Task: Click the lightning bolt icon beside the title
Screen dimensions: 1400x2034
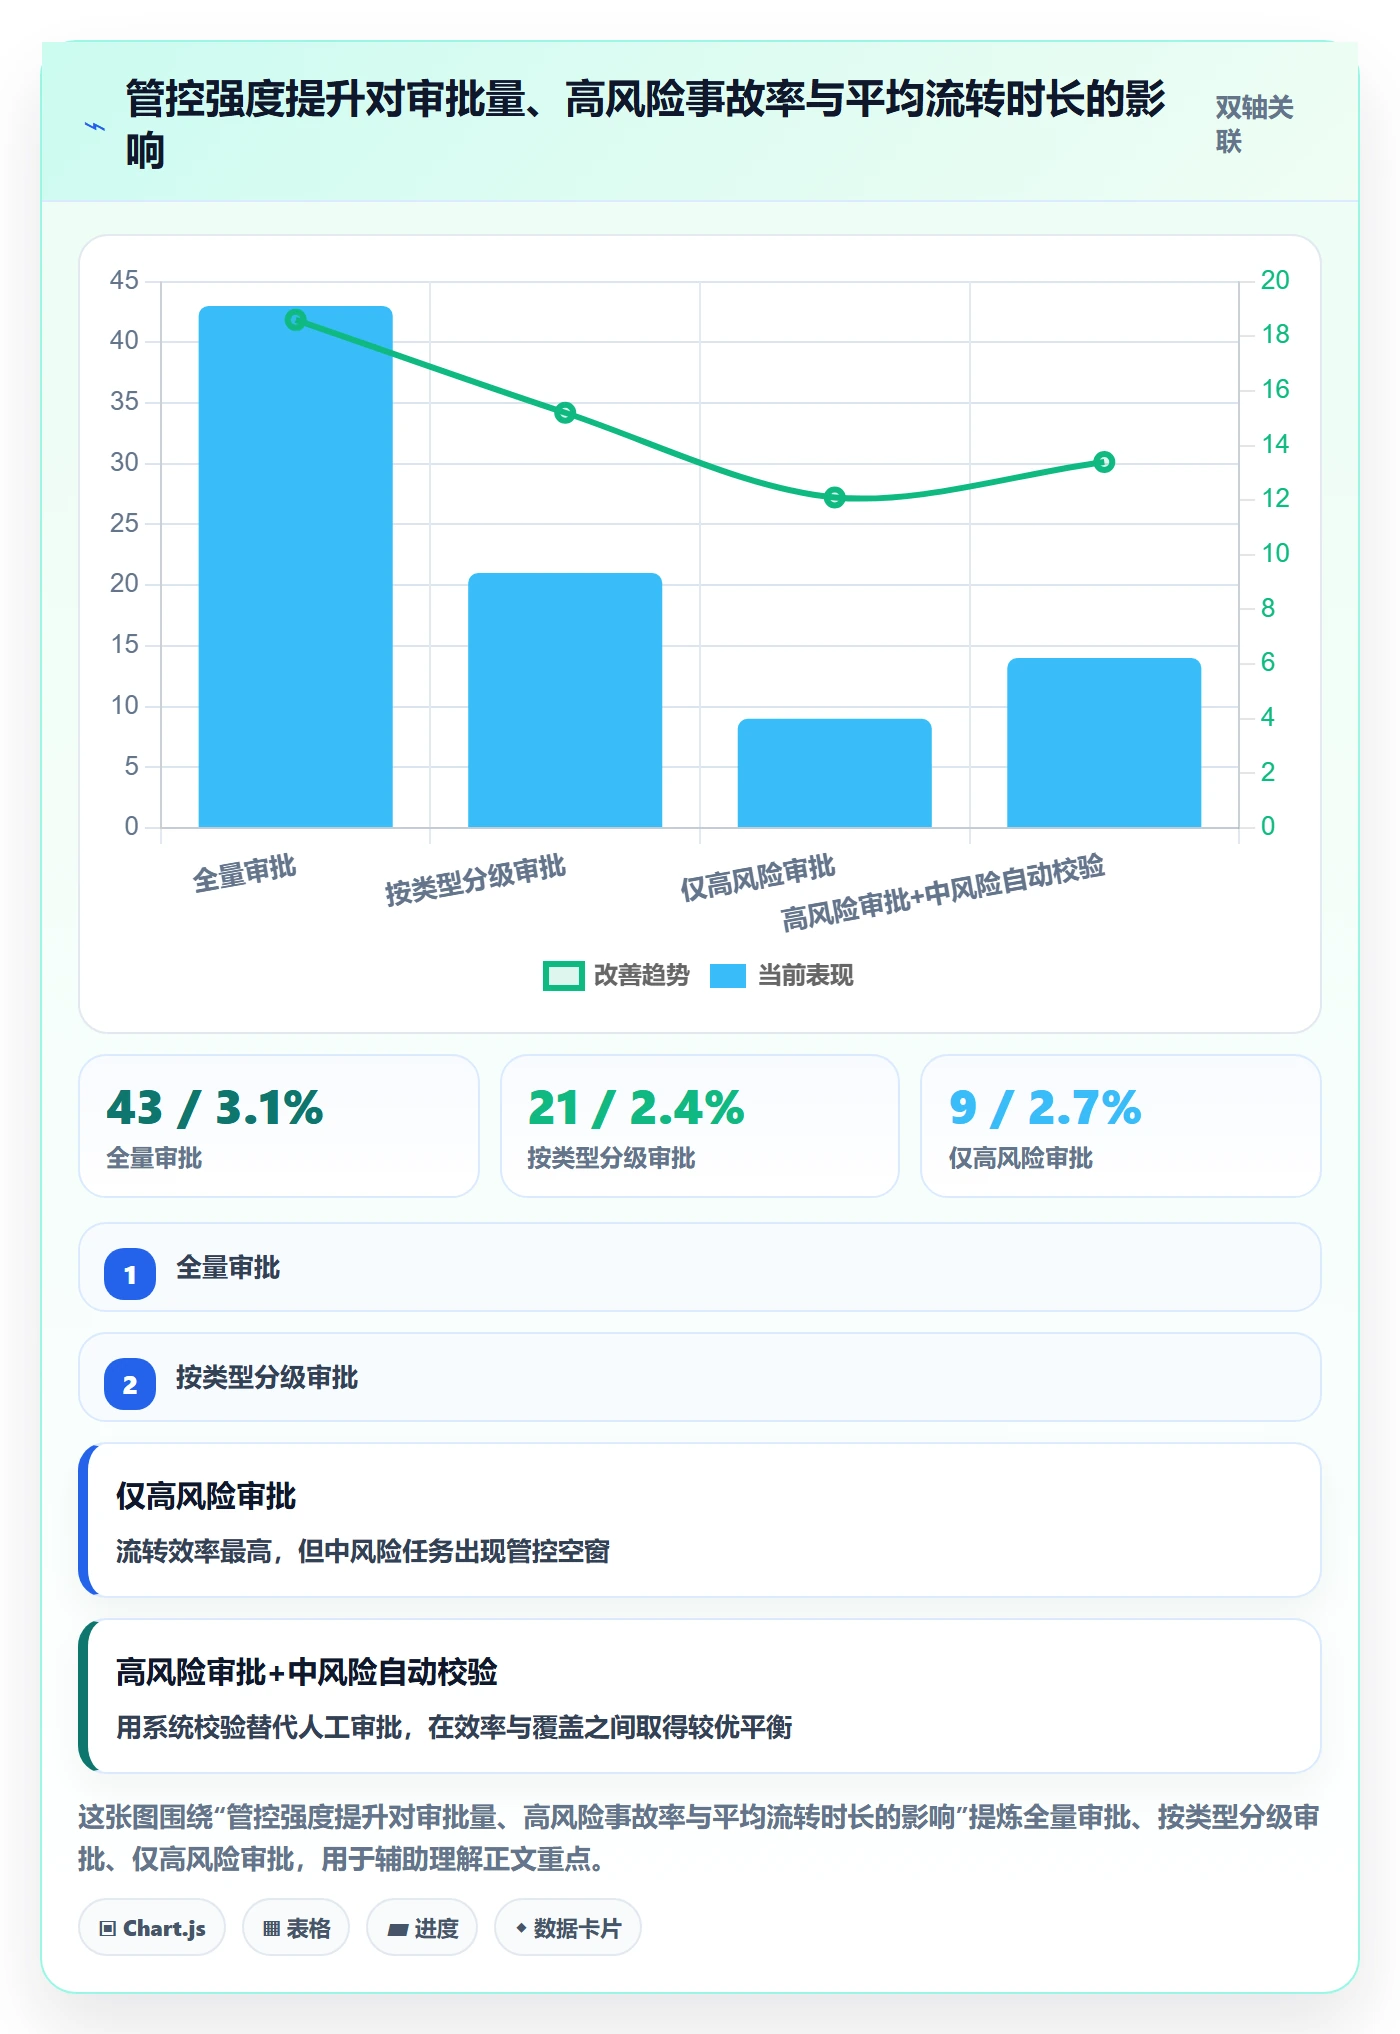Action: point(95,126)
